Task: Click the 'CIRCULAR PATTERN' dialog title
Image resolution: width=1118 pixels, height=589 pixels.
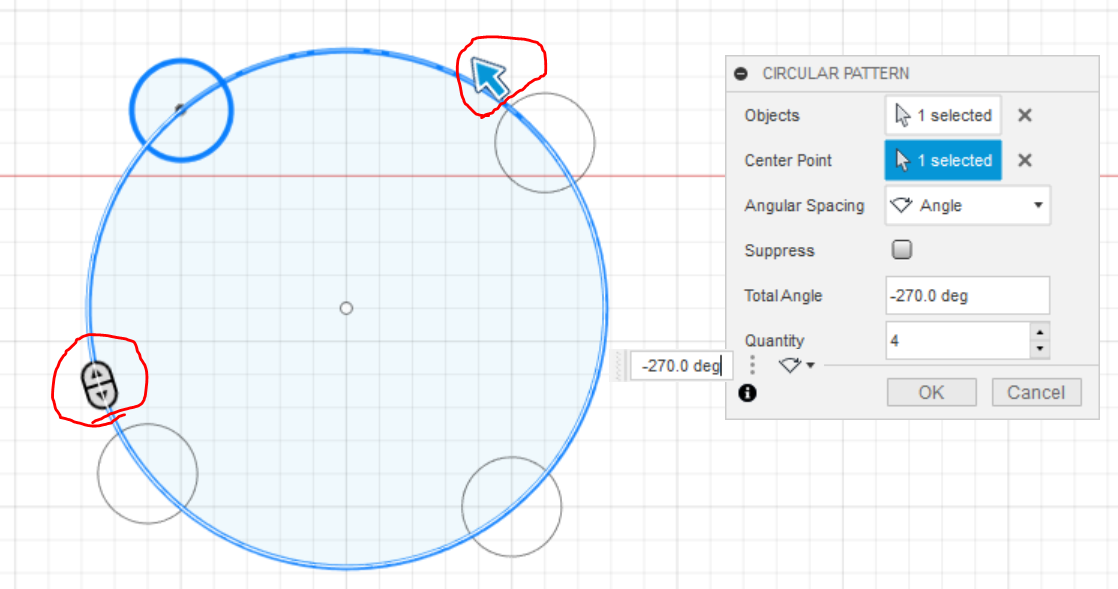Action: click(x=836, y=73)
